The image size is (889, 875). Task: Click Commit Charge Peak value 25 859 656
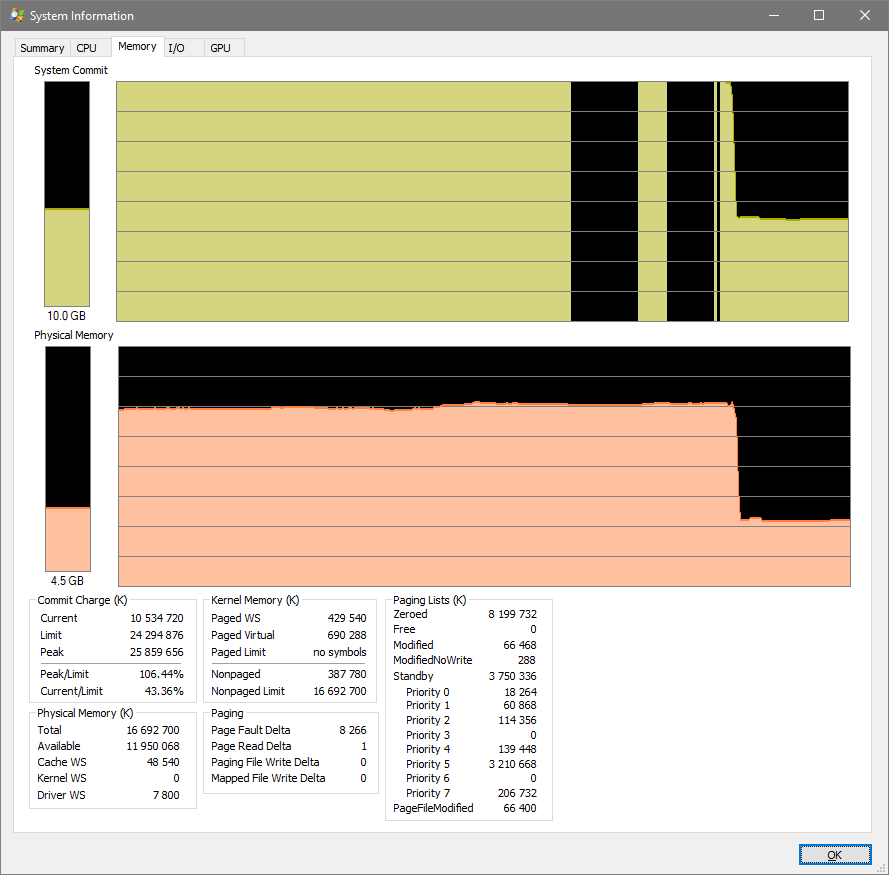coord(157,652)
